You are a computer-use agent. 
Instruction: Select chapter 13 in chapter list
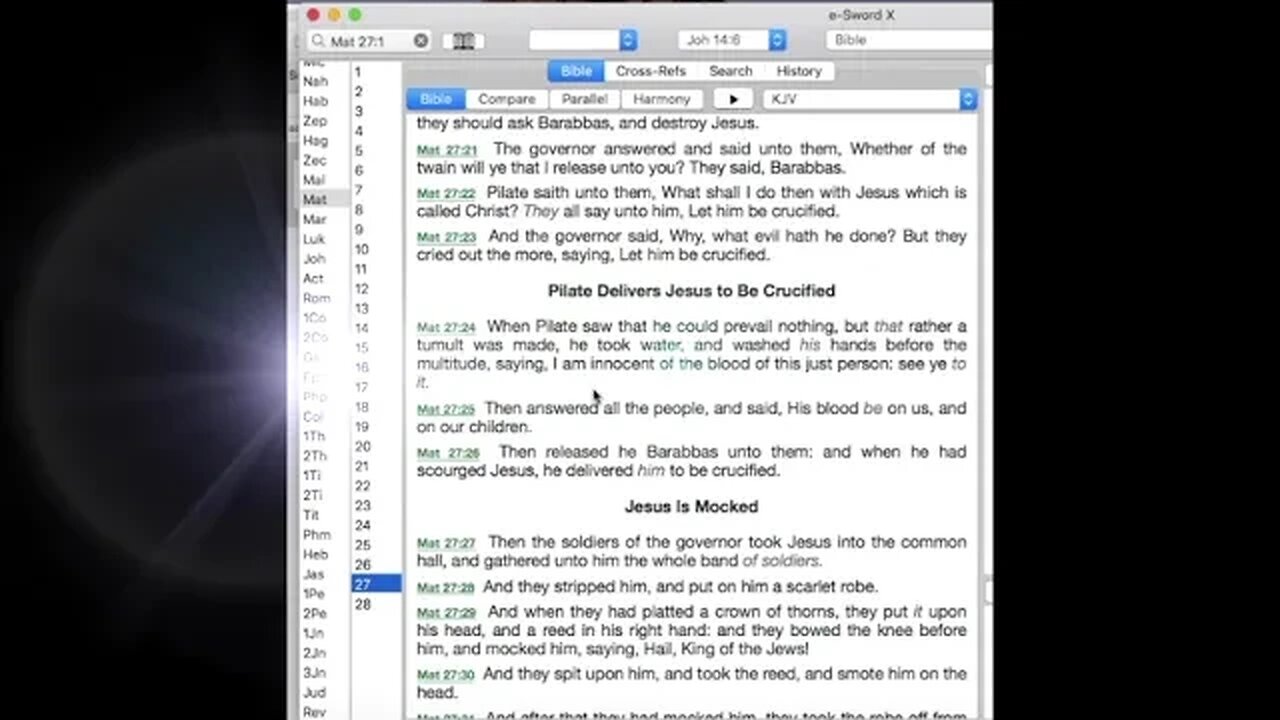[x=362, y=308]
